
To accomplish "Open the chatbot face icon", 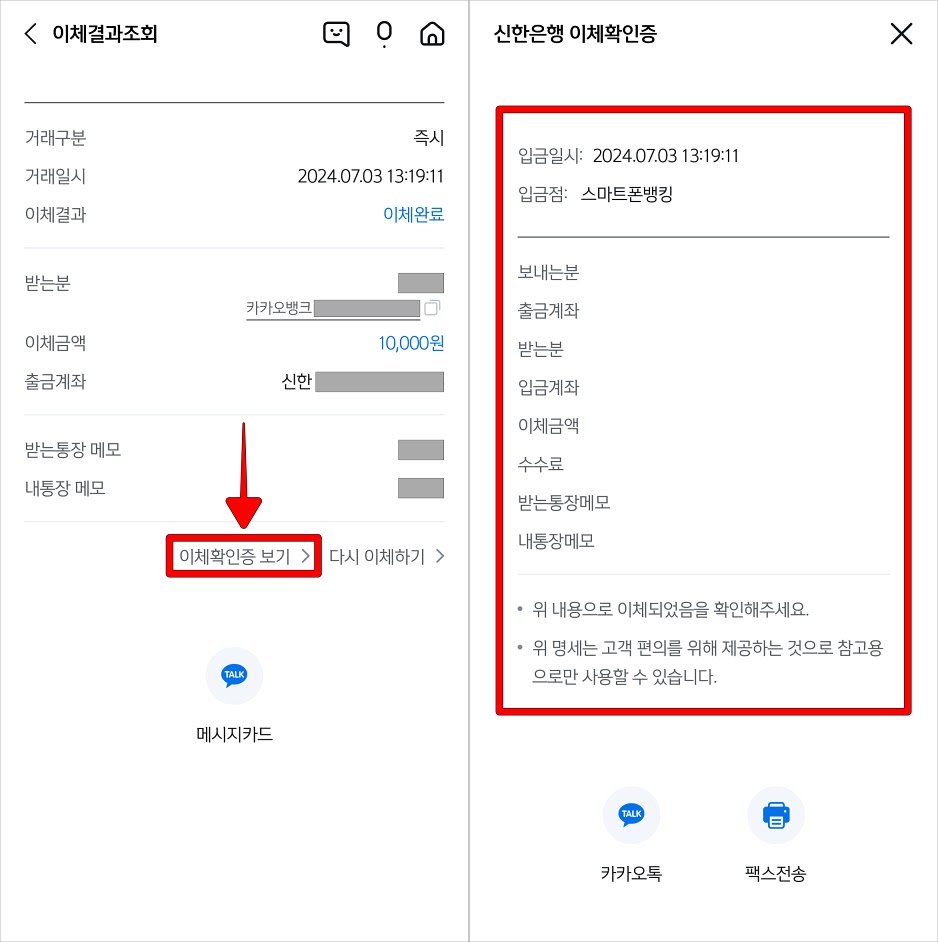I will click(336, 34).
